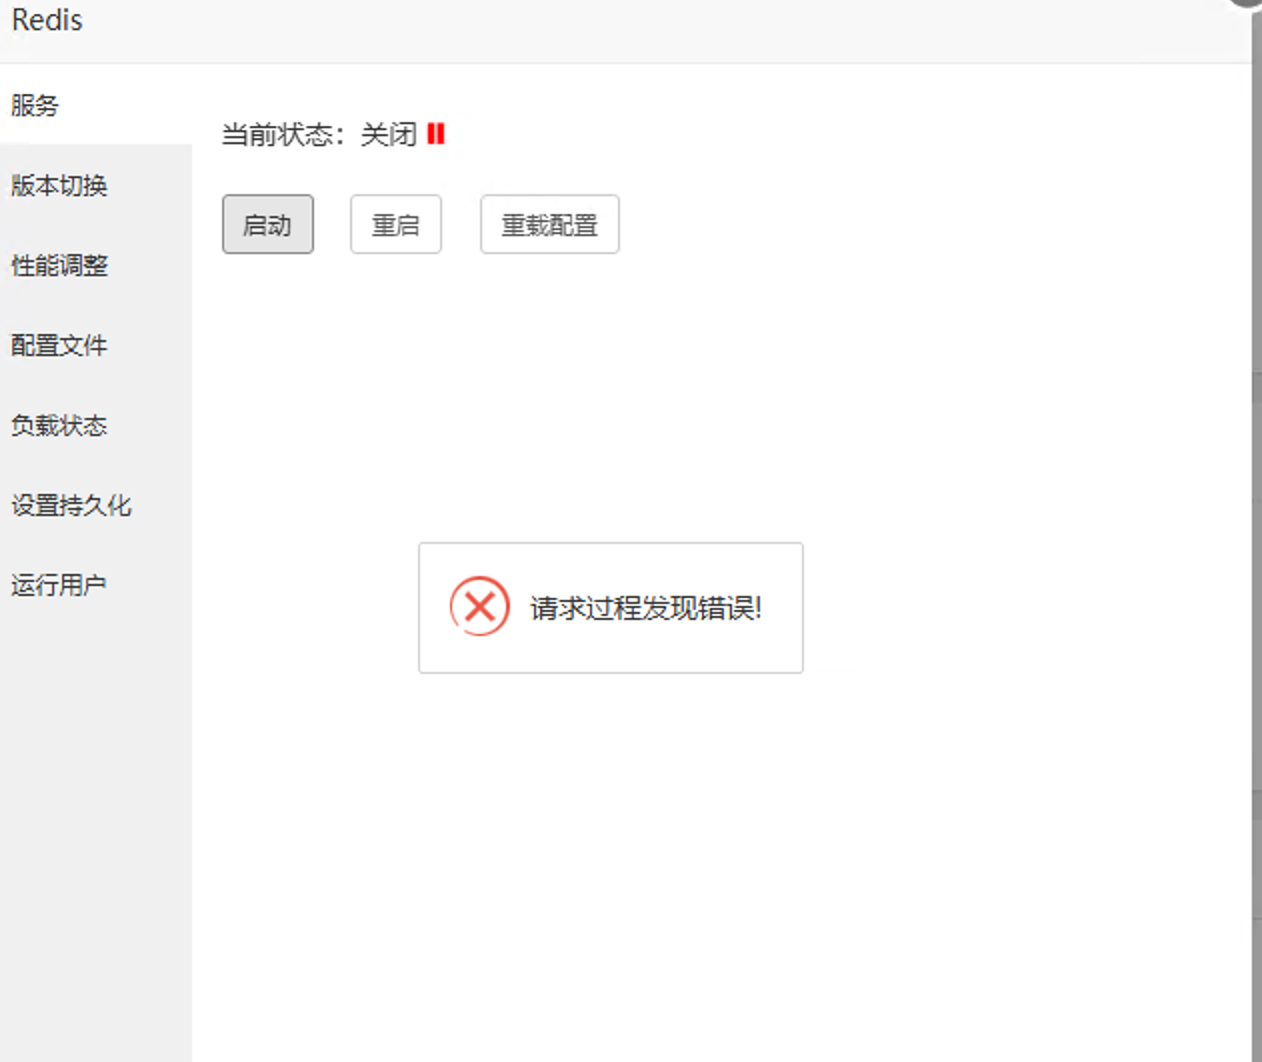Screen dimensions: 1262x1062
Task: Click the 重启 button
Action: pyautogui.click(x=396, y=224)
